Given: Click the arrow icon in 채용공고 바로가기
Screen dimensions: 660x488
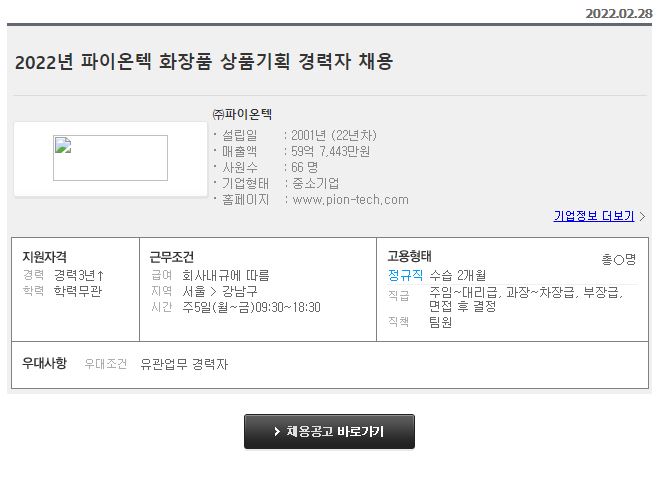Looking at the screenshot, I should pyautogui.click(x=277, y=432).
